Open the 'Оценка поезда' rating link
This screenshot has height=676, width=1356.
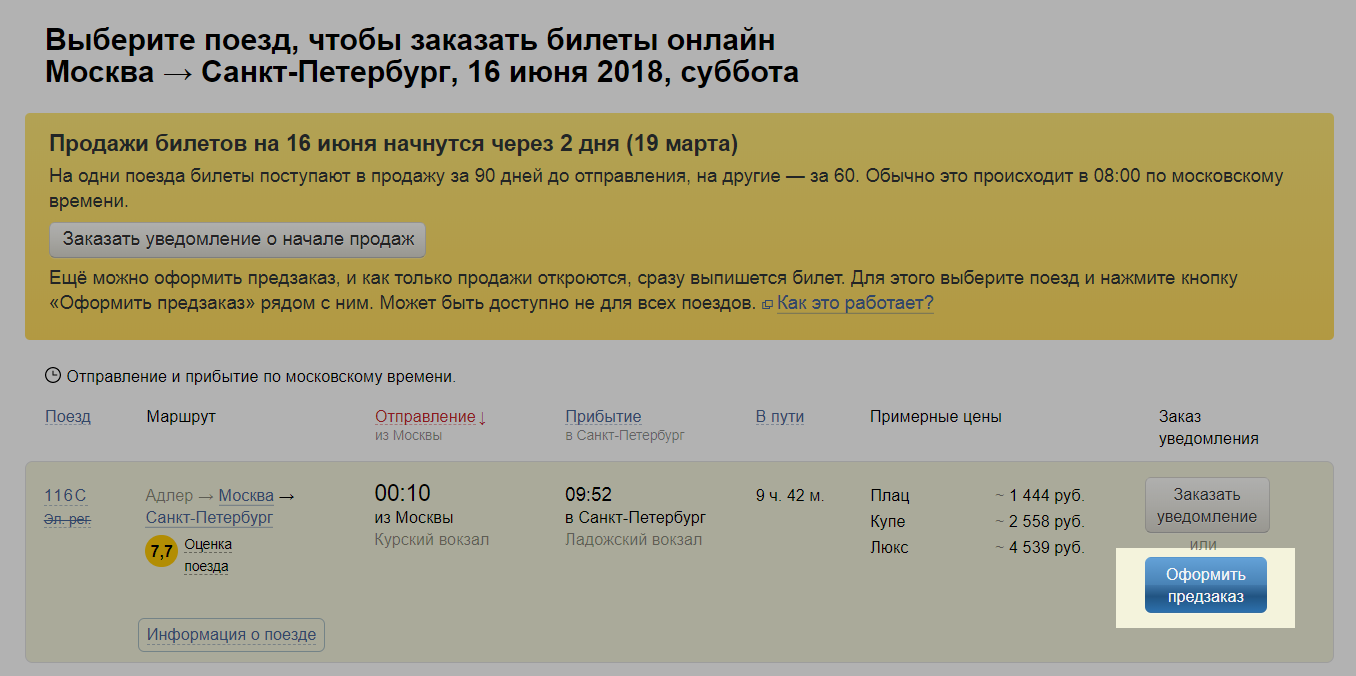click(x=207, y=555)
